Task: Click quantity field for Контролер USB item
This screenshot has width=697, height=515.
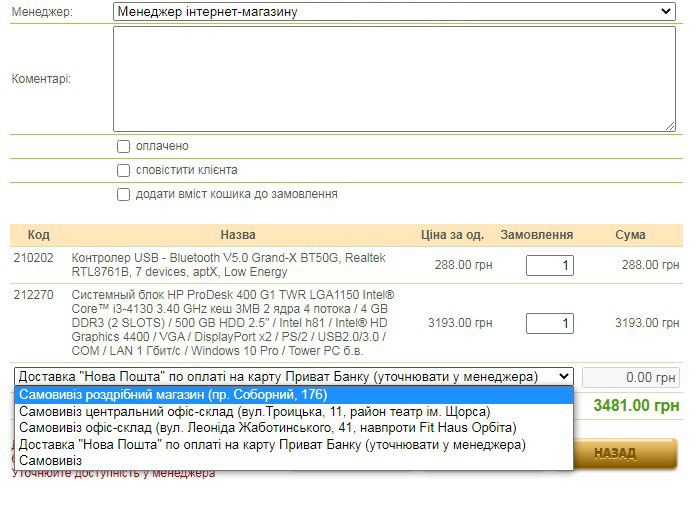Action: tap(549, 266)
